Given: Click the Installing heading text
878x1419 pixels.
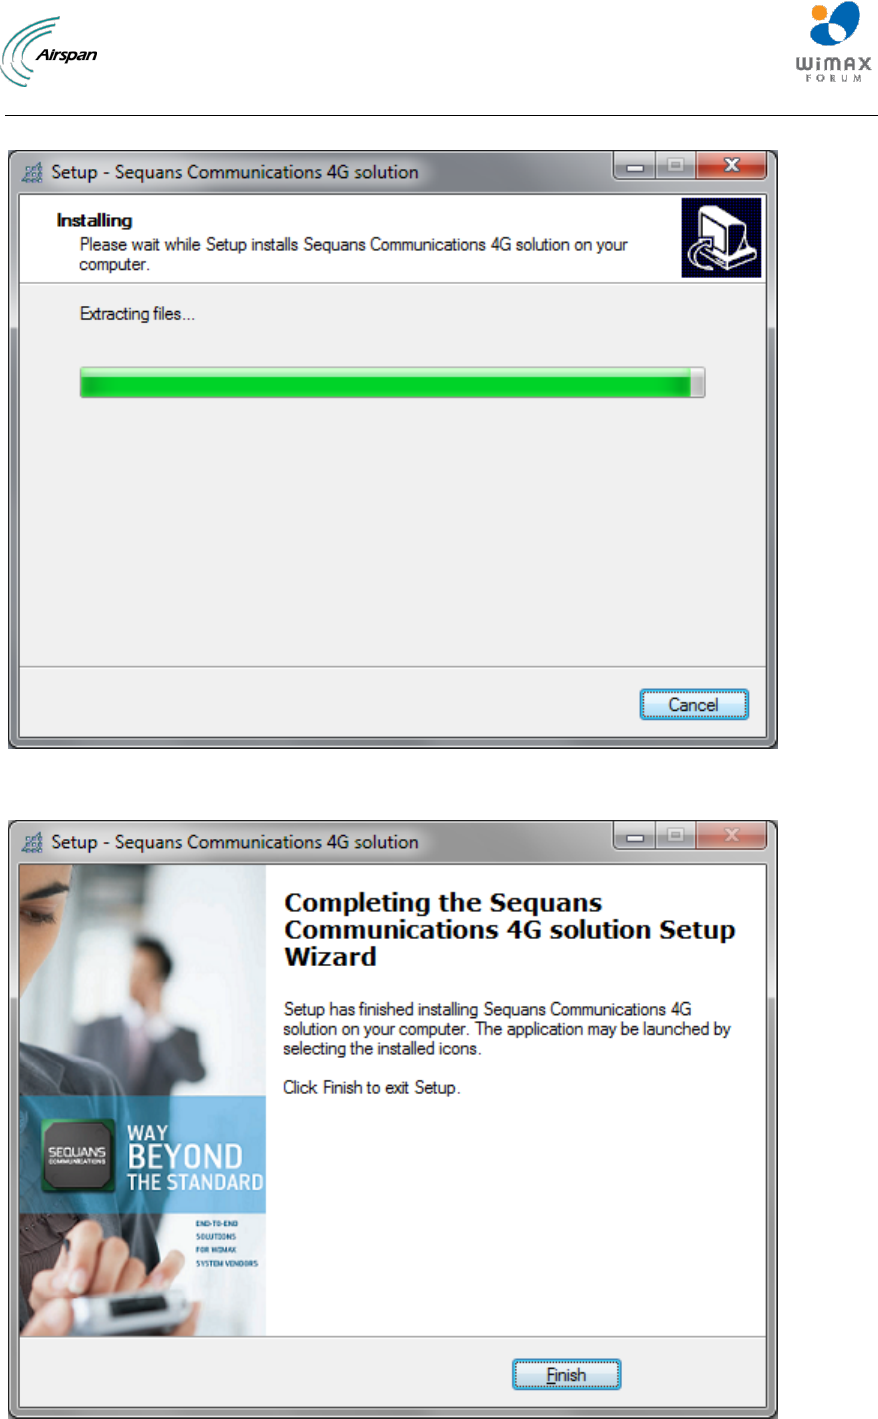Looking at the screenshot, I should [x=94, y=220].
